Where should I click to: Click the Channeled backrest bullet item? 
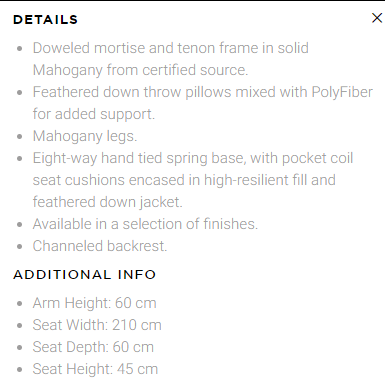click(100, 246)
